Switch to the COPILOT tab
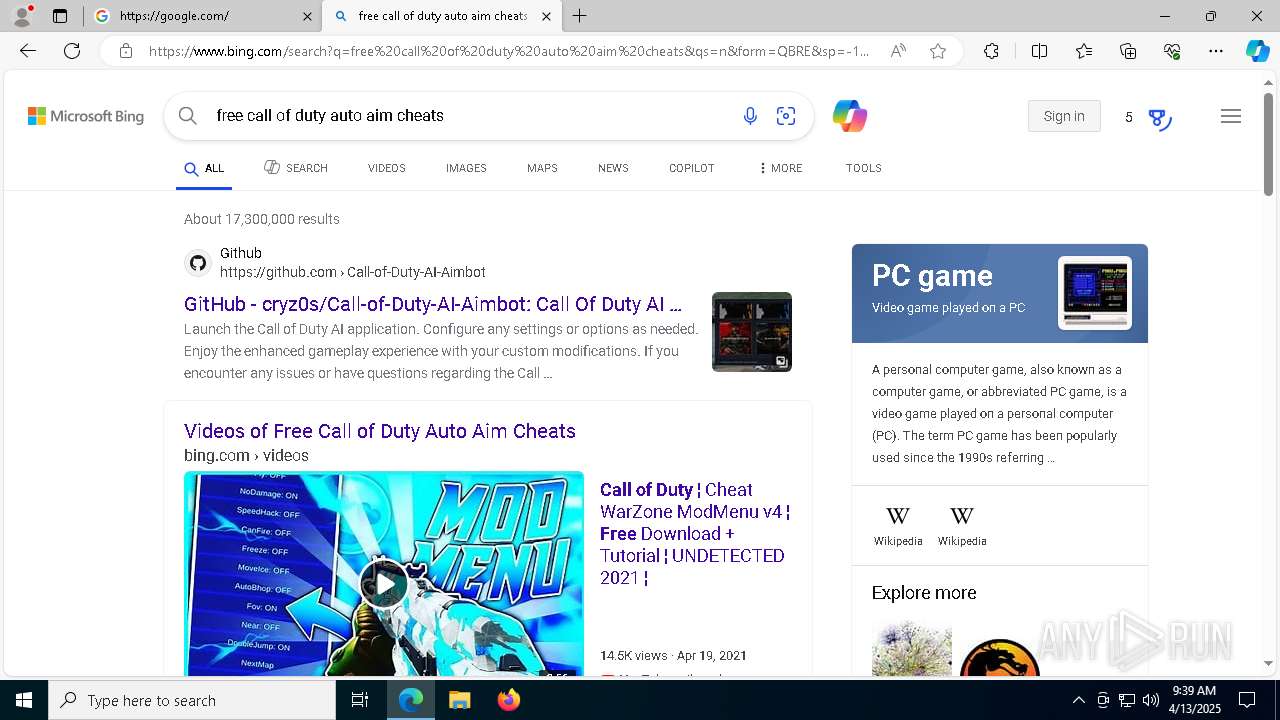Screen dimensions: 1280x720 691,168
